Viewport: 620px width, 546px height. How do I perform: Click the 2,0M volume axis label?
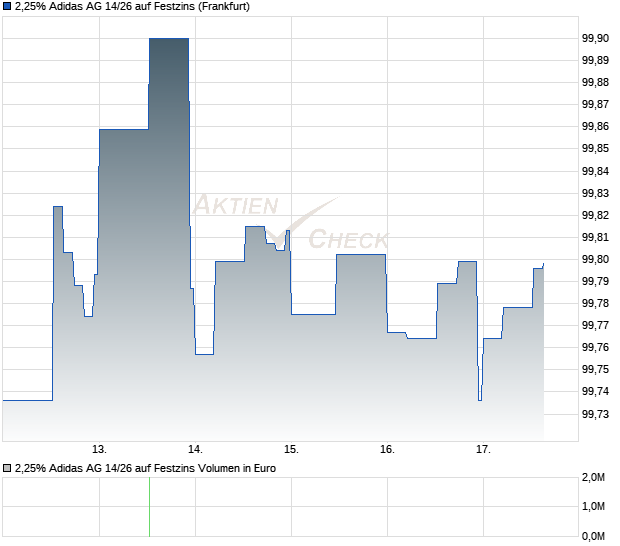(x=593, y=478)
